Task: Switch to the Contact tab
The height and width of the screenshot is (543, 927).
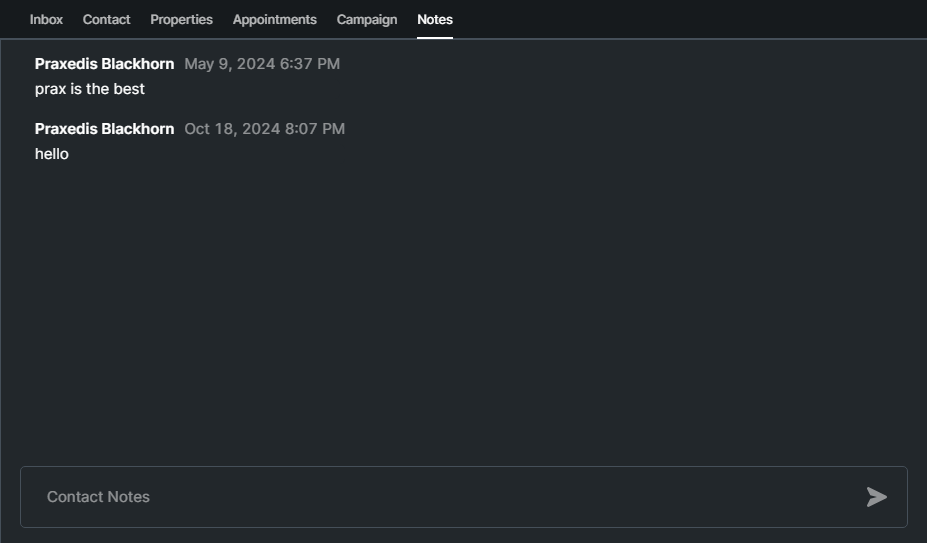Action: [106, 20]
